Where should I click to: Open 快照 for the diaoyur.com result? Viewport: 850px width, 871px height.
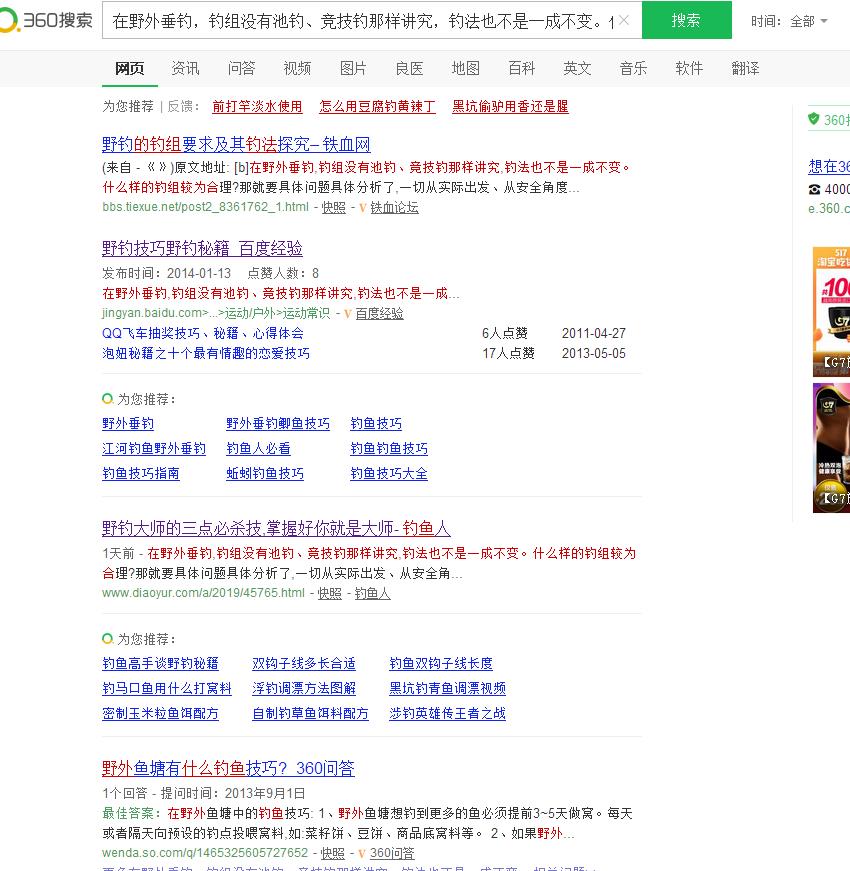329,593
